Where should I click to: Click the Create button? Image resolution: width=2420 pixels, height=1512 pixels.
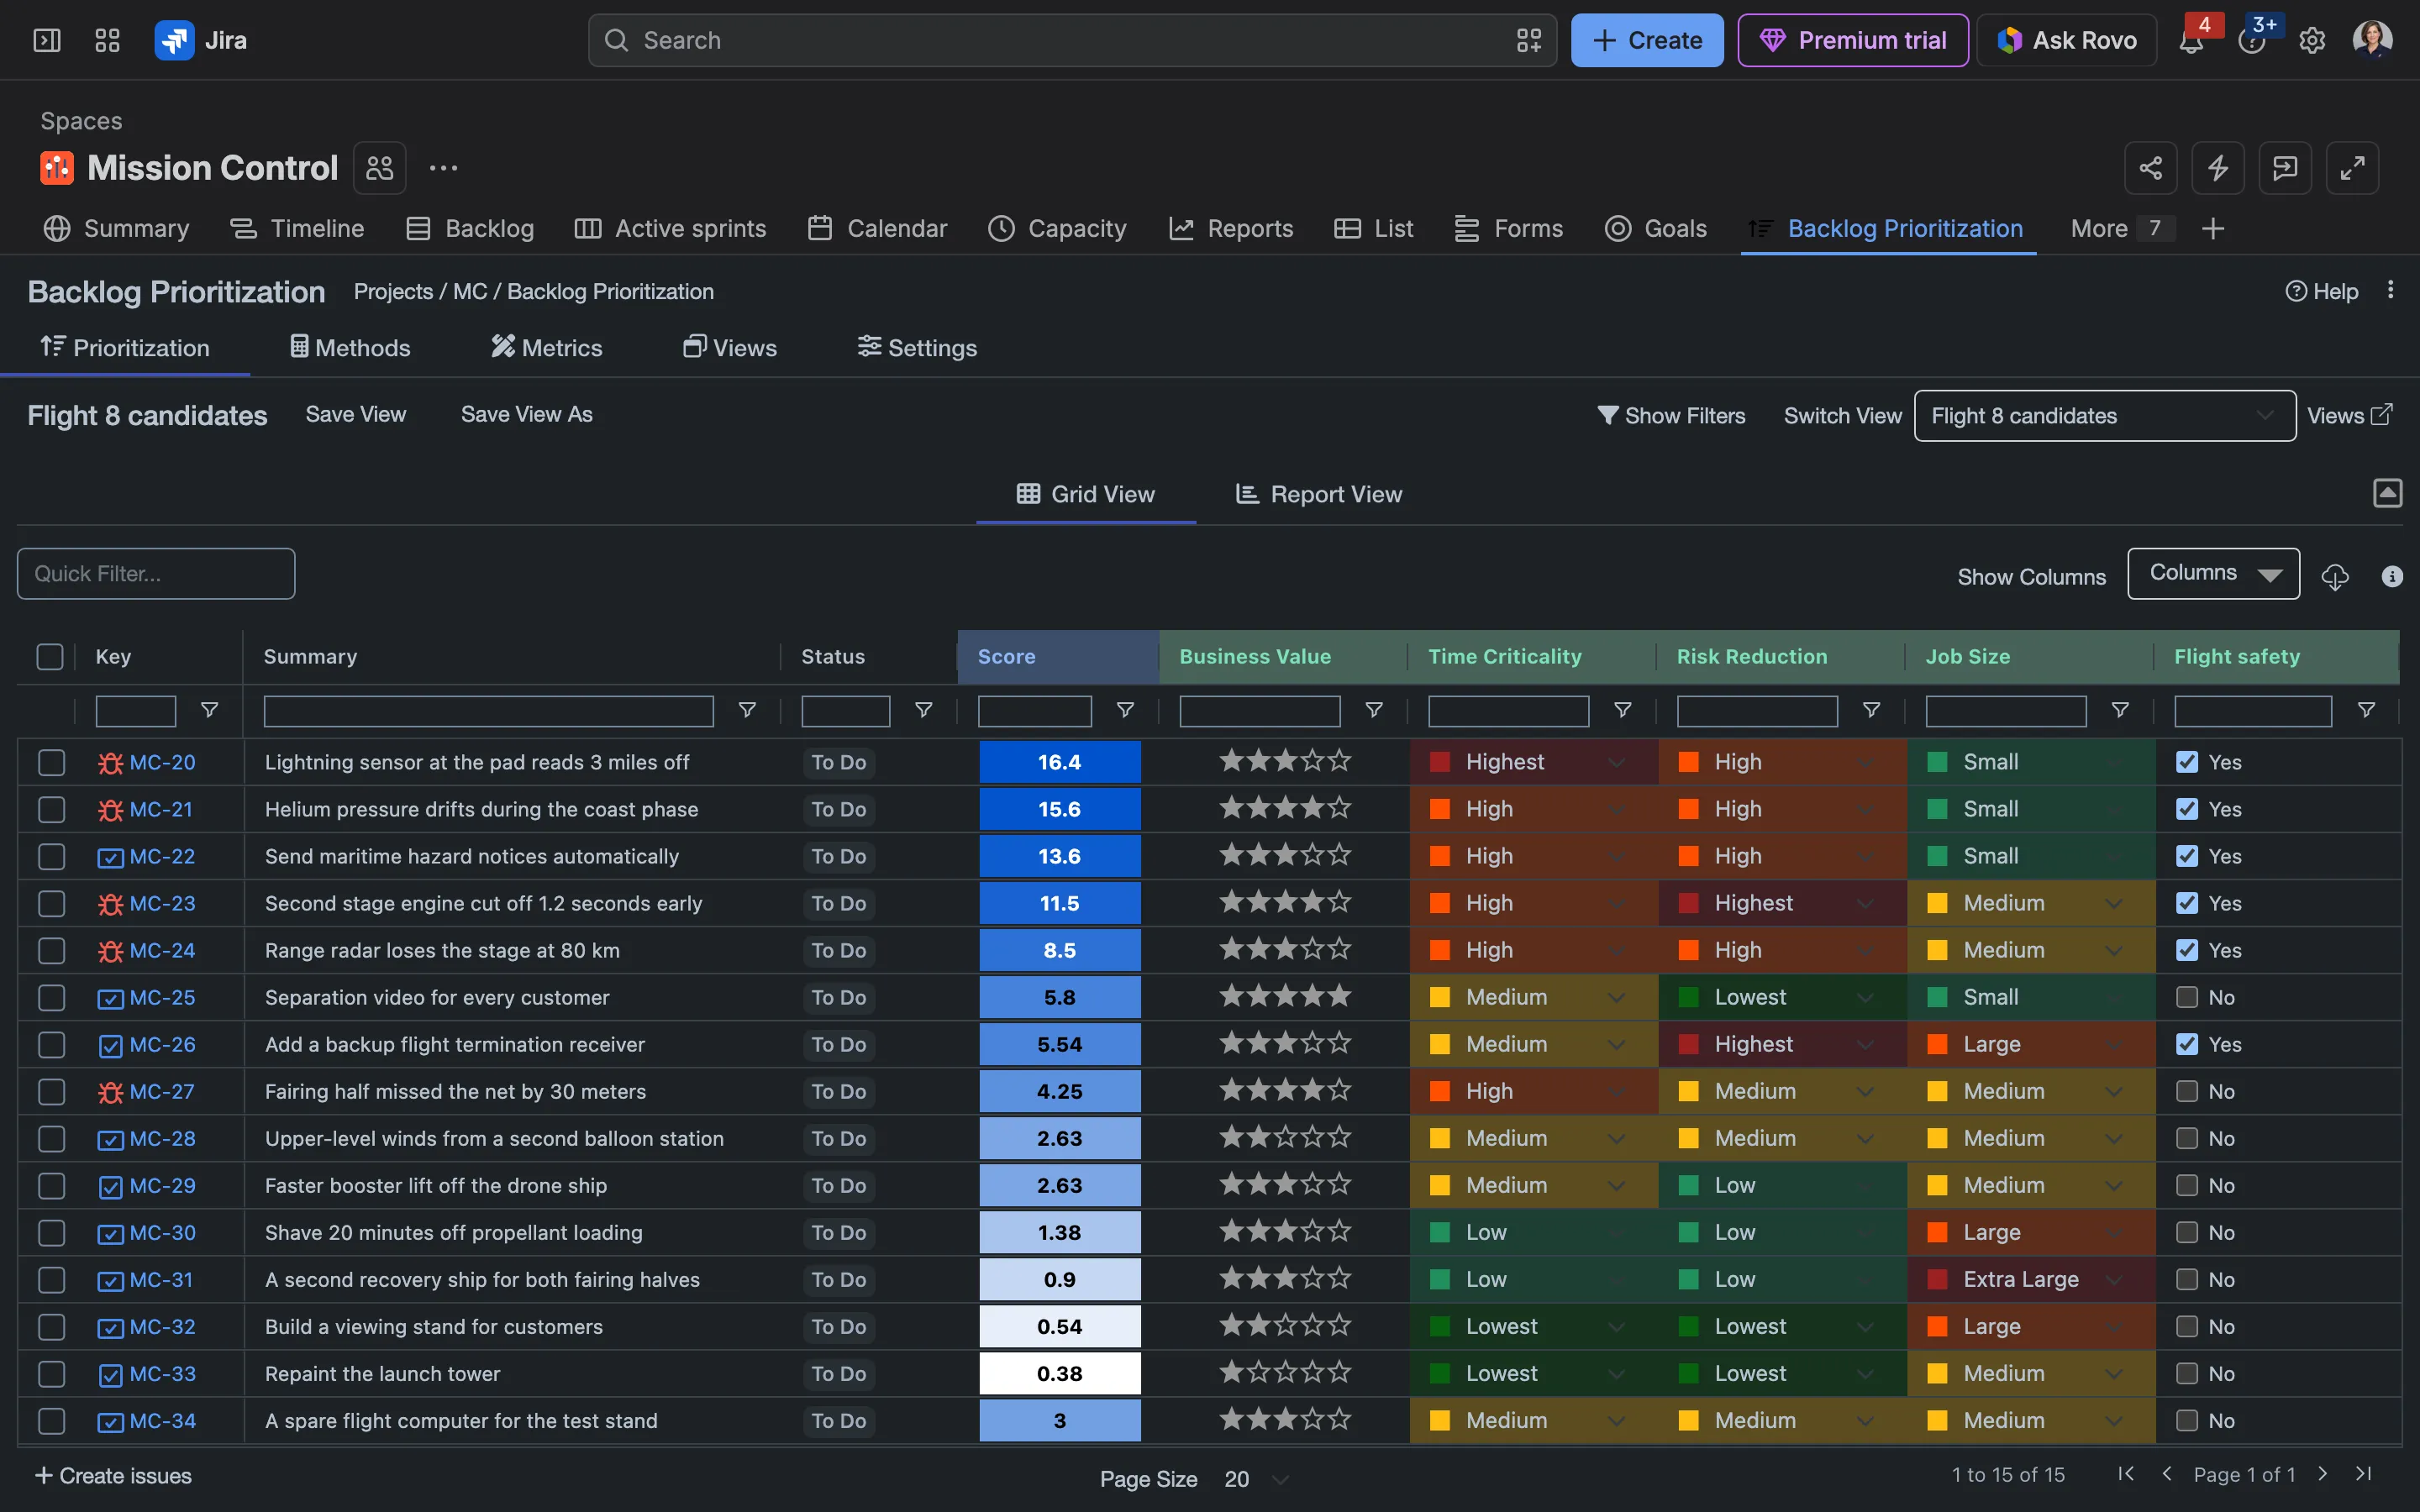pyautogui.click(x=1647, y=40)
